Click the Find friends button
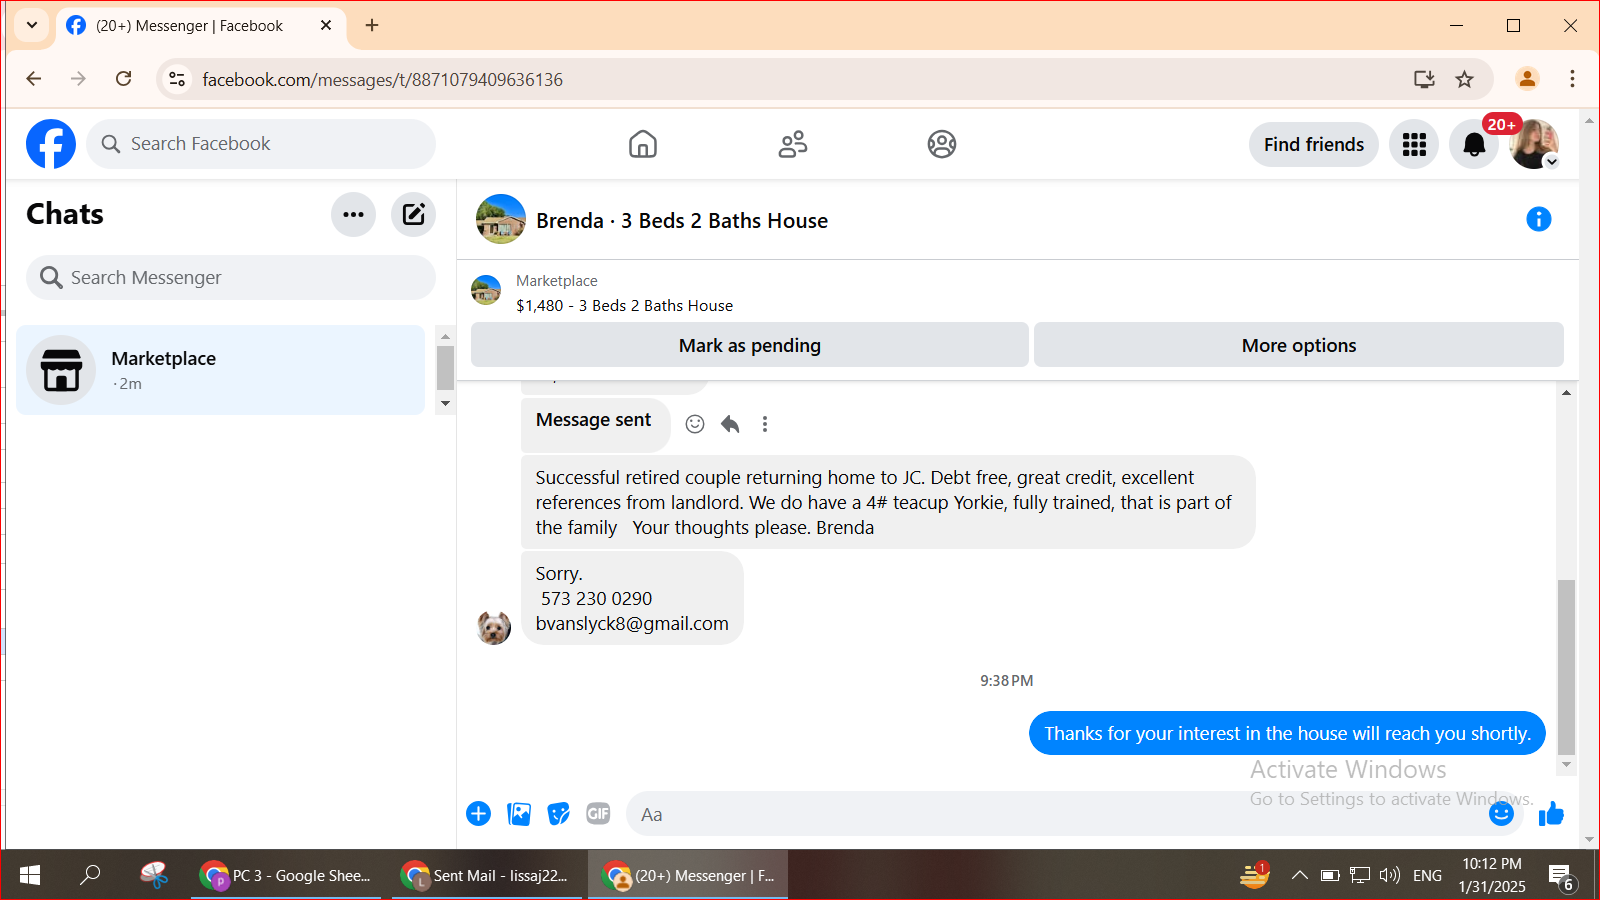1600x900 pixels. tap(1314, 144)
